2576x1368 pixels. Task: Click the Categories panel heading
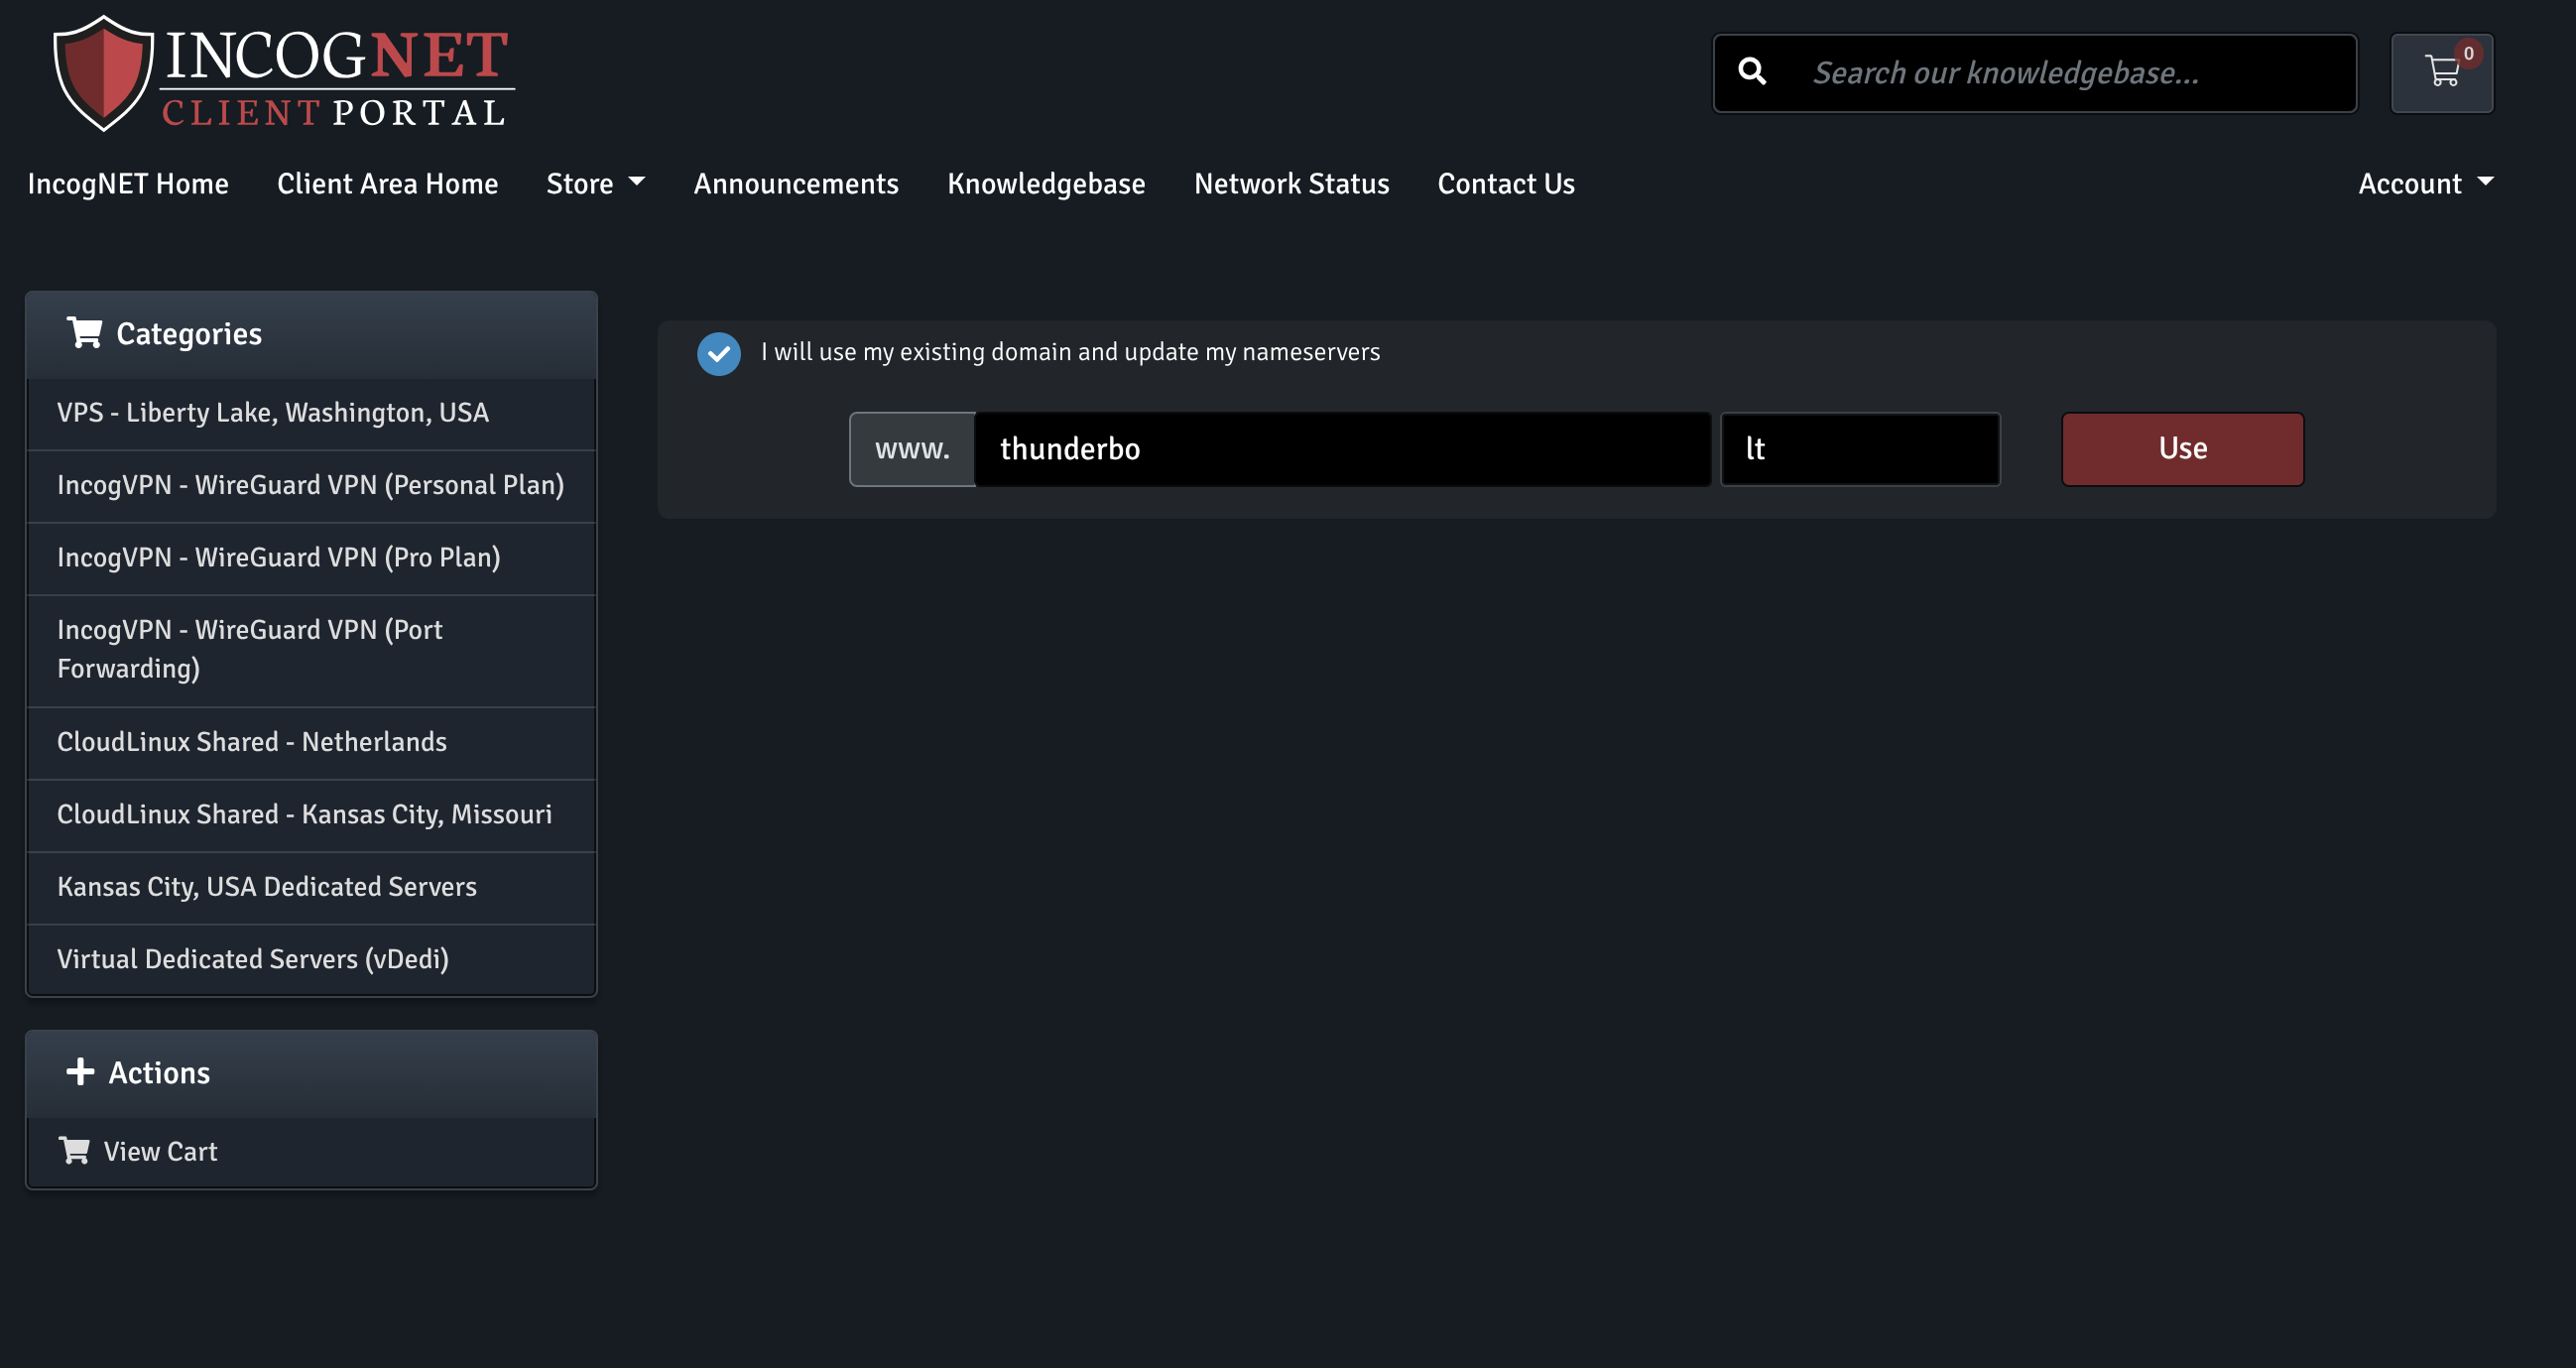[x=311, y=334]
